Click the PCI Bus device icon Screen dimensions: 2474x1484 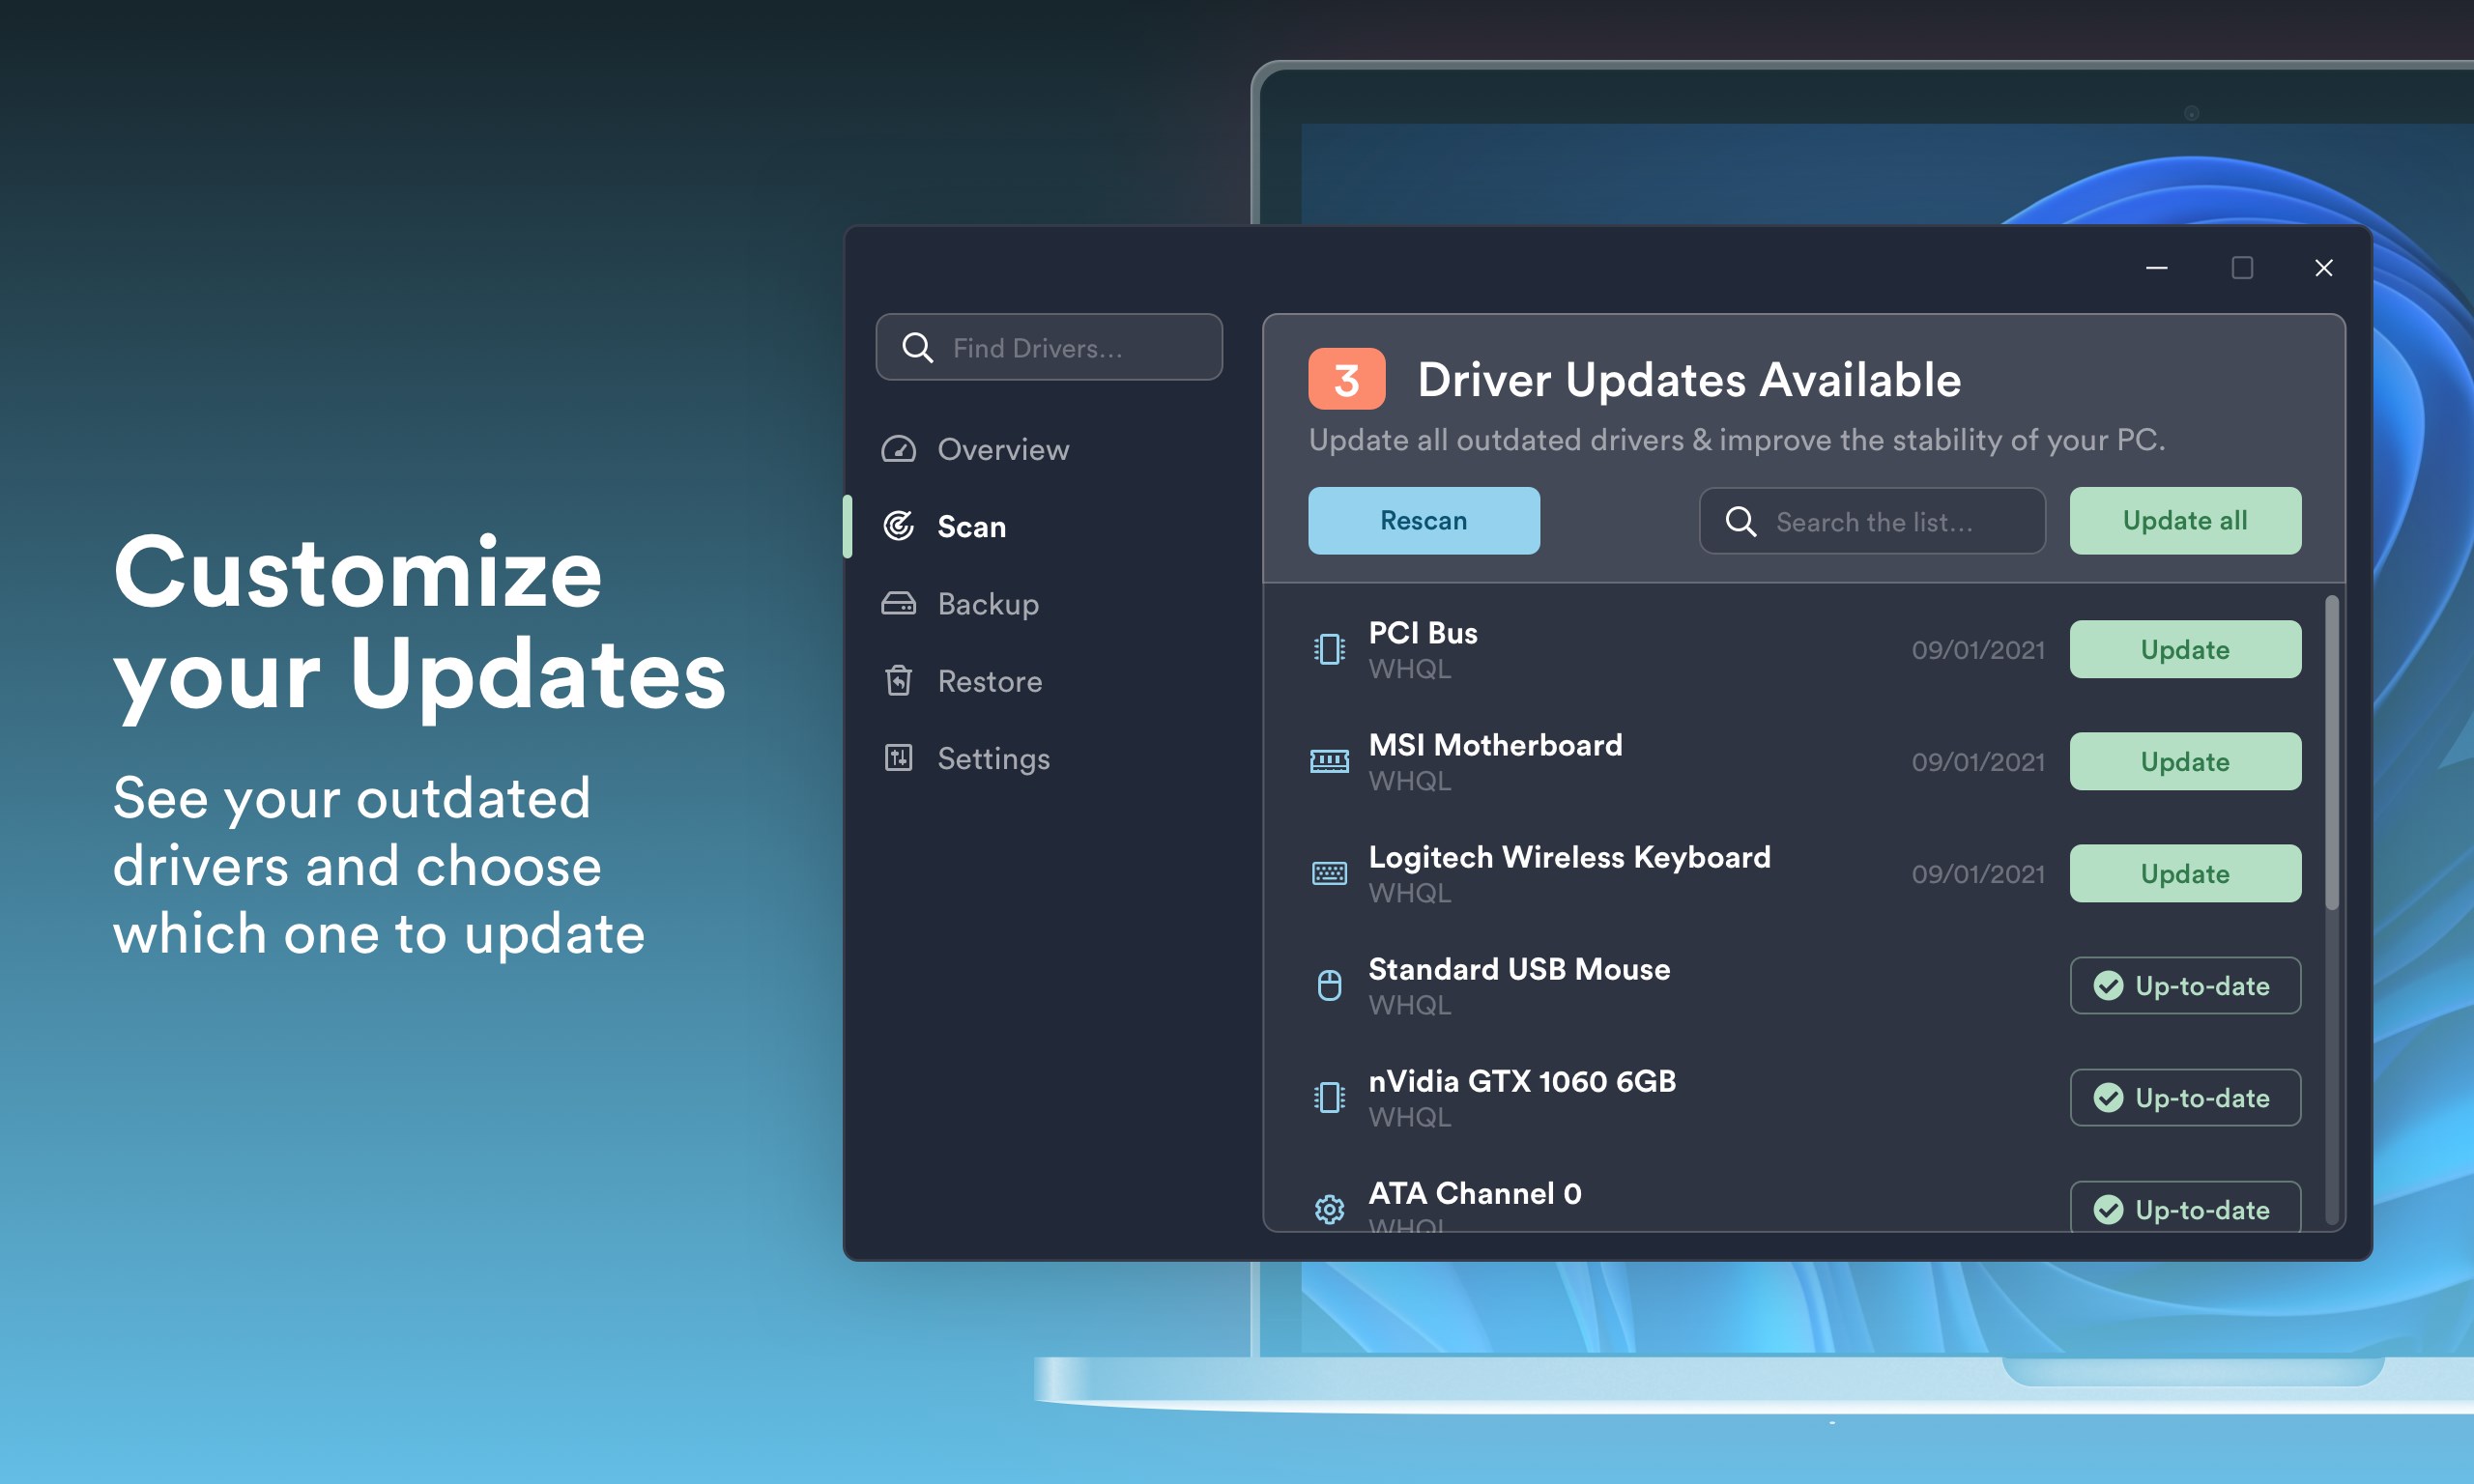pyautogui.click(x=1325, y=648)
